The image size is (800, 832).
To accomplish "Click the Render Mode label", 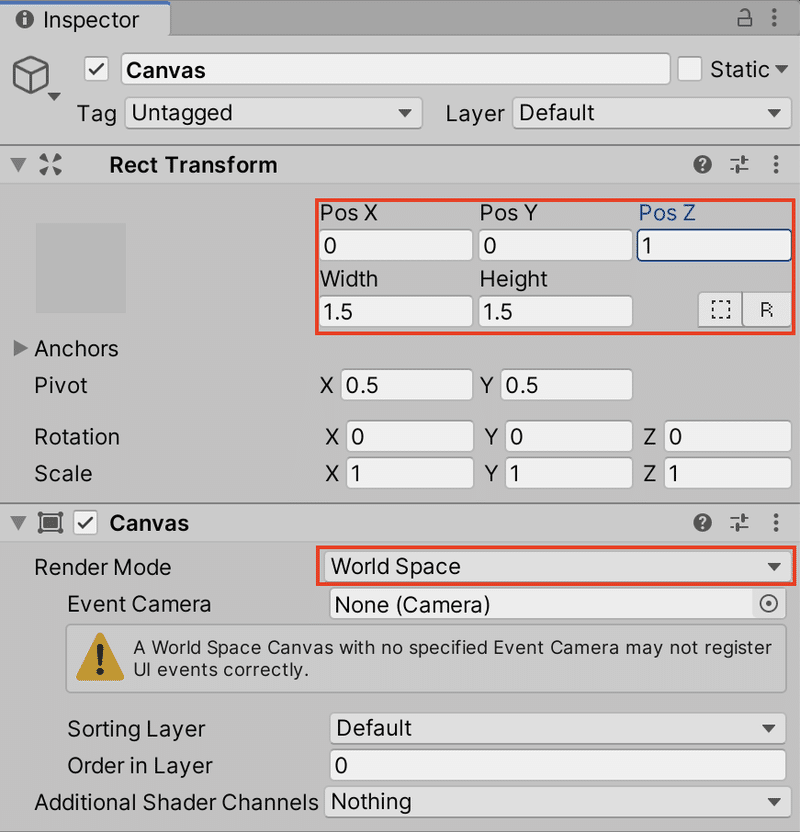I will [x=103, y=567].
